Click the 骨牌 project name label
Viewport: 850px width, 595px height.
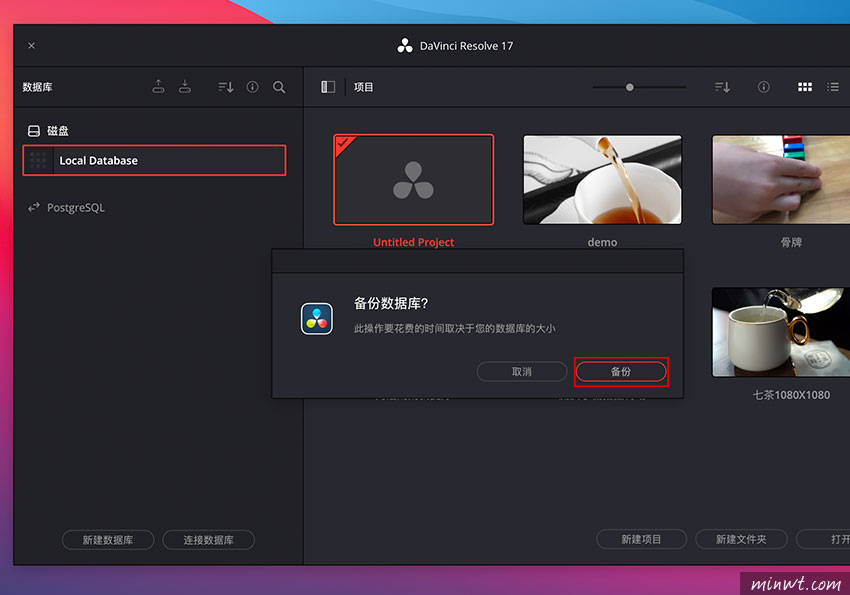tap(791, 242)
